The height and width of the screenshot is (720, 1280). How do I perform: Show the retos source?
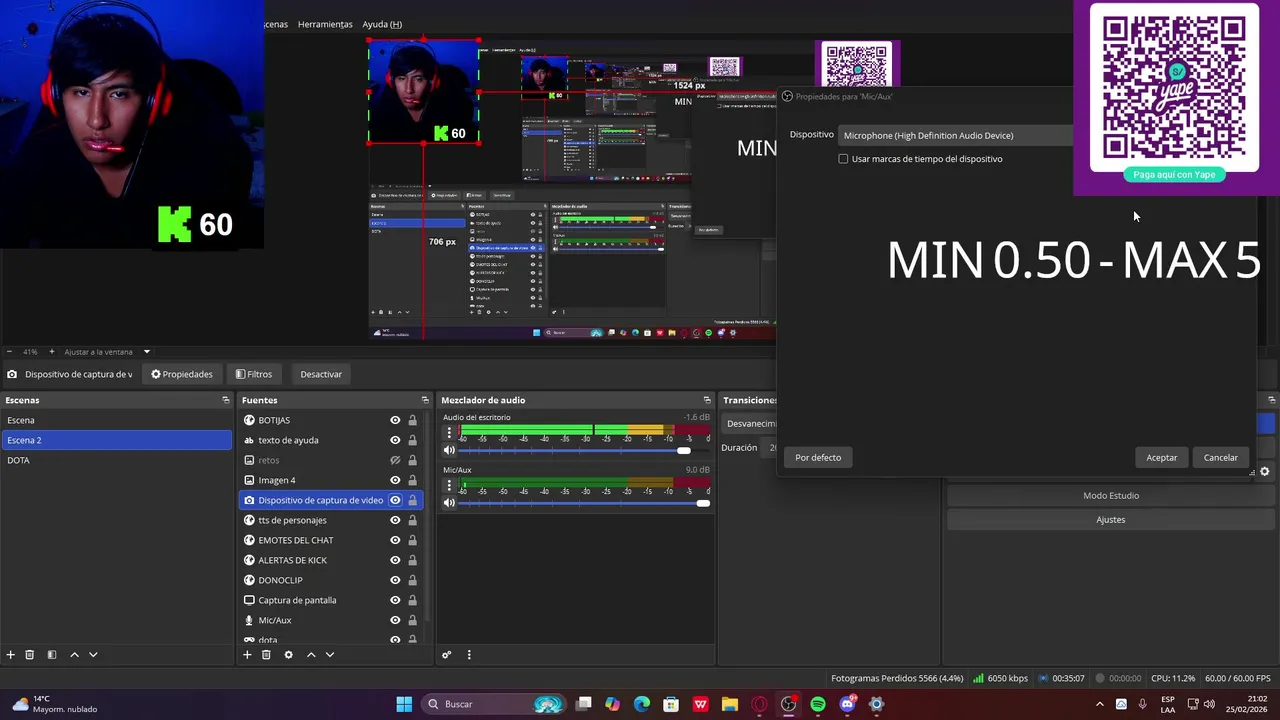(x=395, y=460)
